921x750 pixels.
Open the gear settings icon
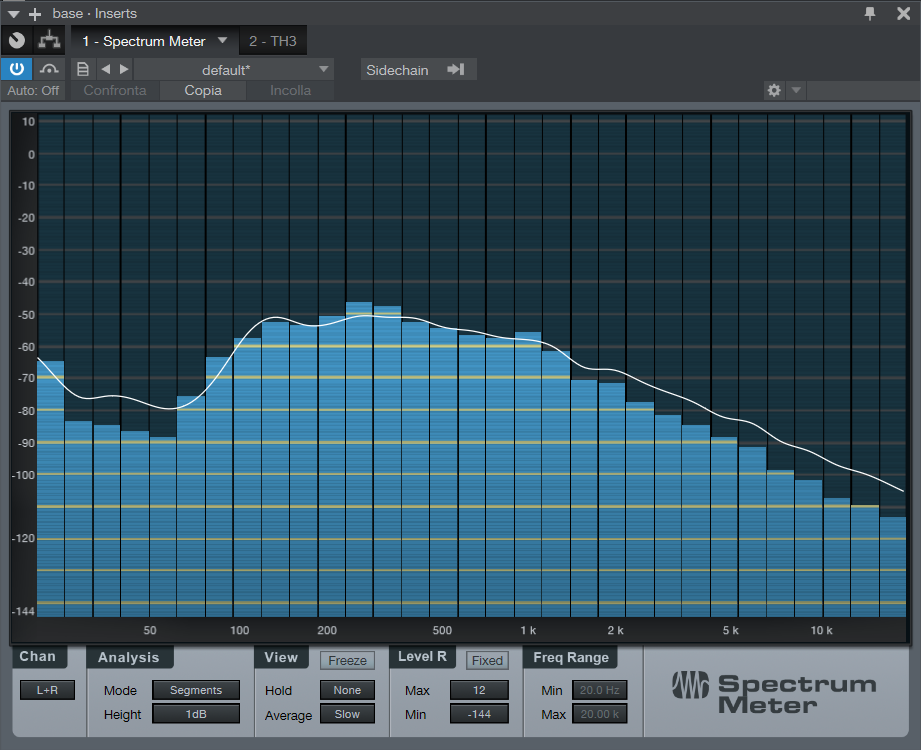coord(773,91)
